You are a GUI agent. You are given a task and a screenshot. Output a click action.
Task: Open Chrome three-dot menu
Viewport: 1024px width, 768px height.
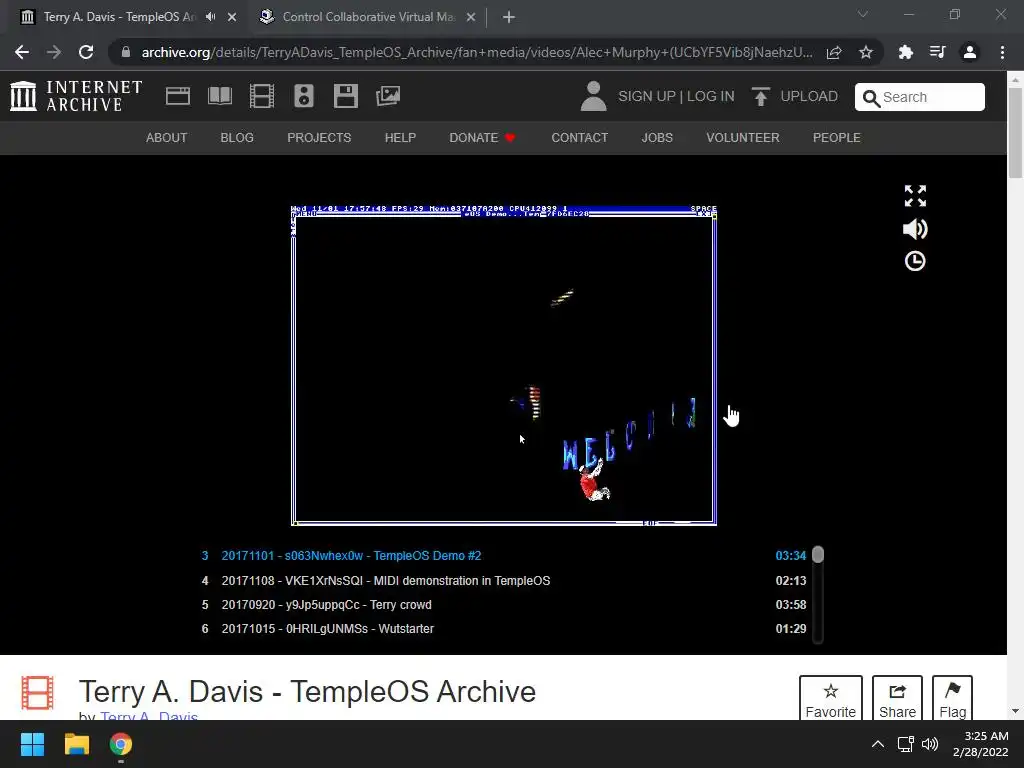tap(1002, 52)
